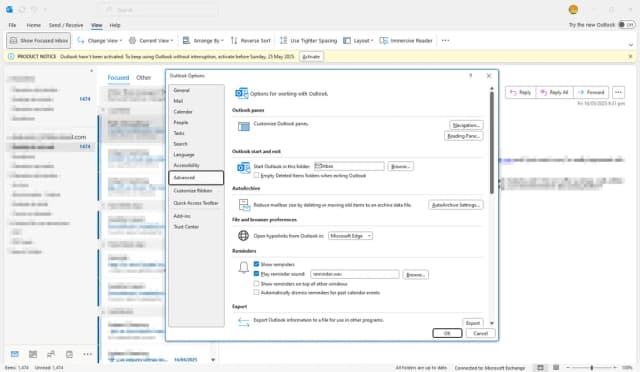Toggle Try the new Outlook switch

pyautogui.click(x=626, y=25)
